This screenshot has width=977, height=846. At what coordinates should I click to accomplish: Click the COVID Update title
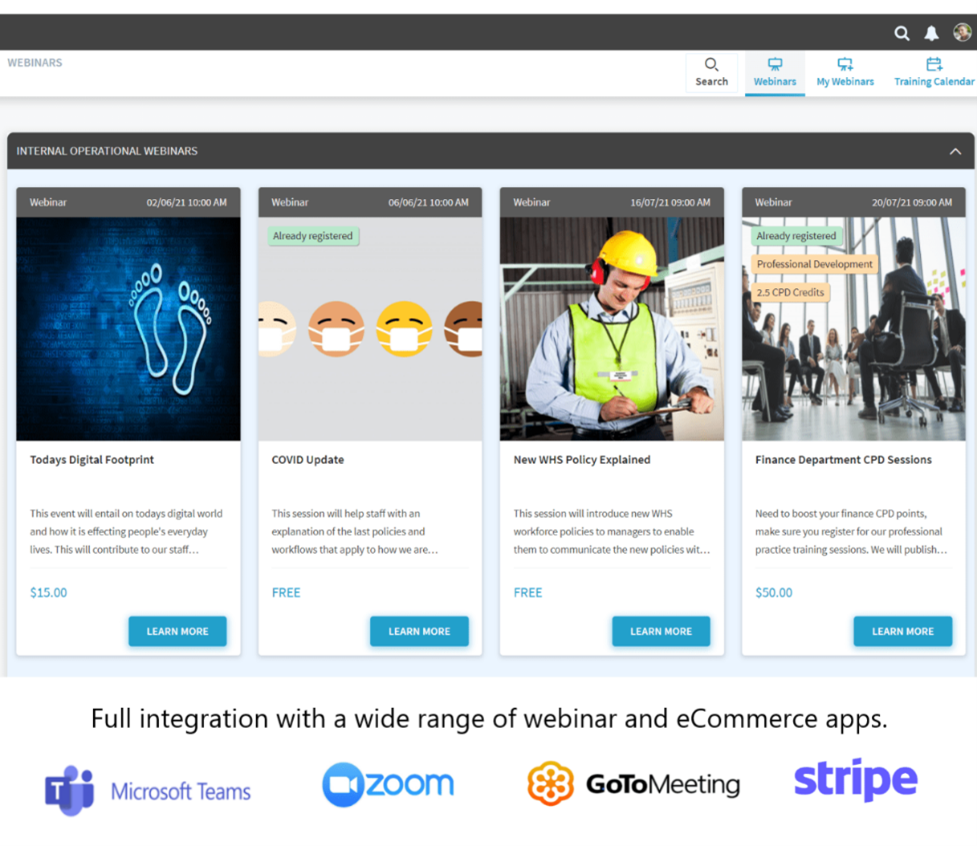(x=308, y=460)
